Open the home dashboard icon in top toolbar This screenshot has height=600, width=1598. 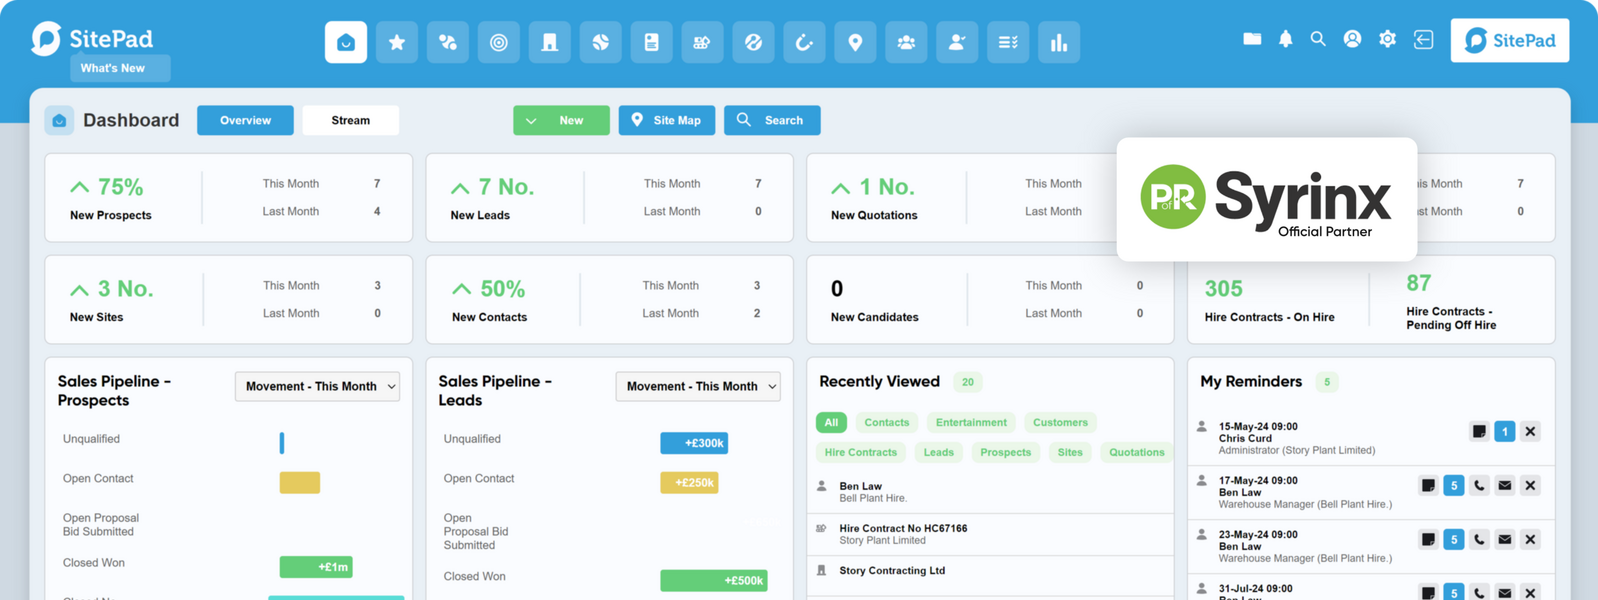tap(346, 42)
